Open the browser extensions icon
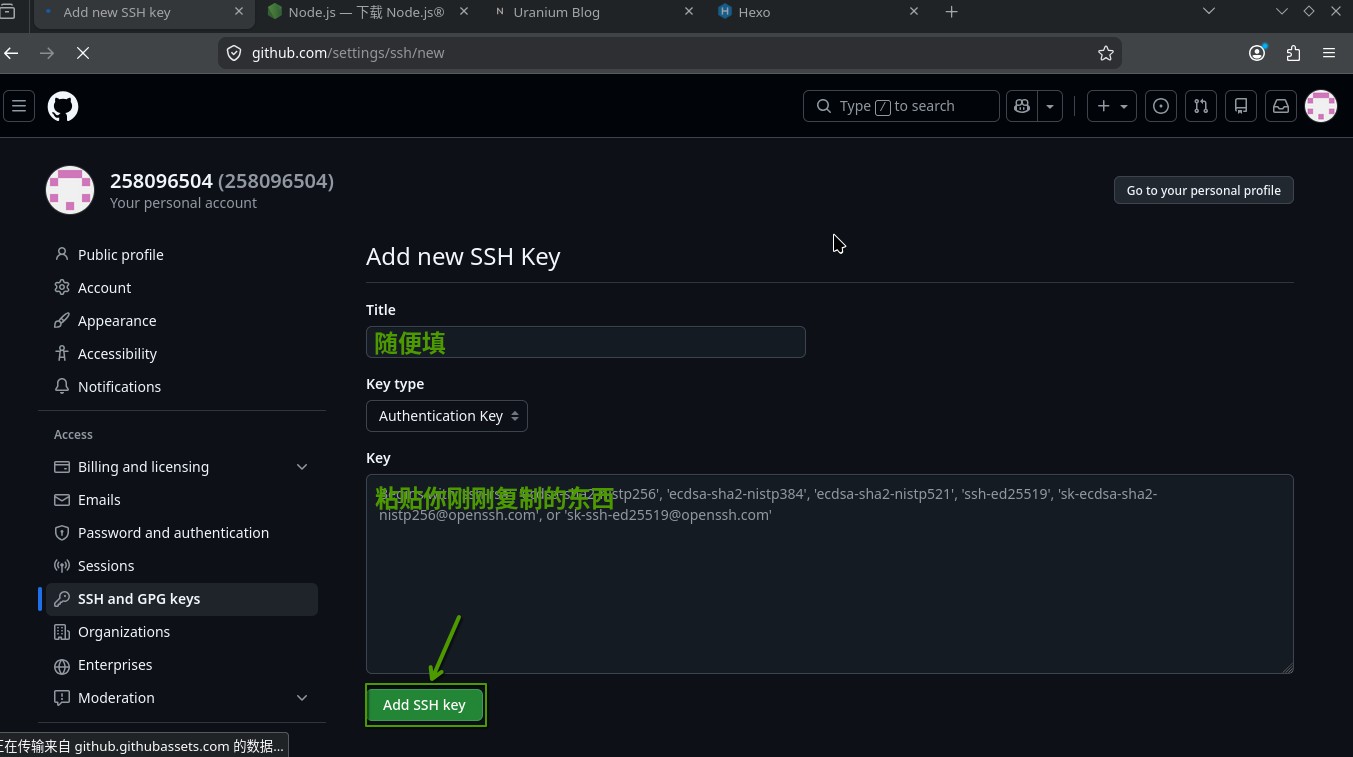 pyautogui.click(x=1293, y=53)
